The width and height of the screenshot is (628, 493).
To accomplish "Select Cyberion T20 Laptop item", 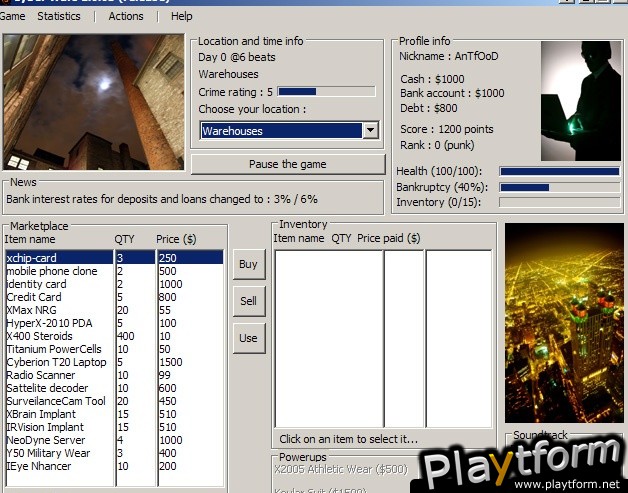I will [59, 362].
